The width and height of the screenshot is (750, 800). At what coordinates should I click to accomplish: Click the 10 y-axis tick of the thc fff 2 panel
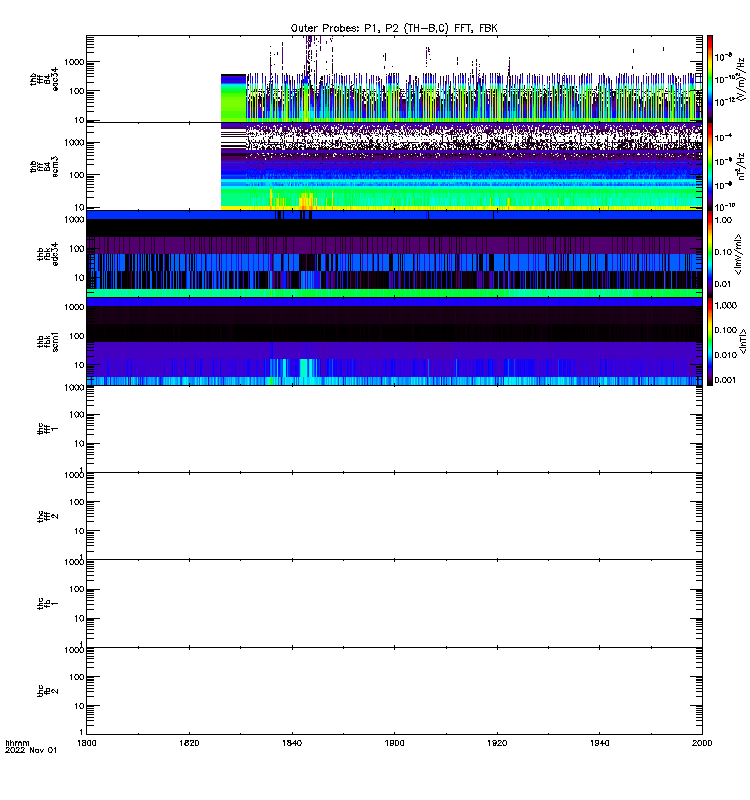pos(79,531)
